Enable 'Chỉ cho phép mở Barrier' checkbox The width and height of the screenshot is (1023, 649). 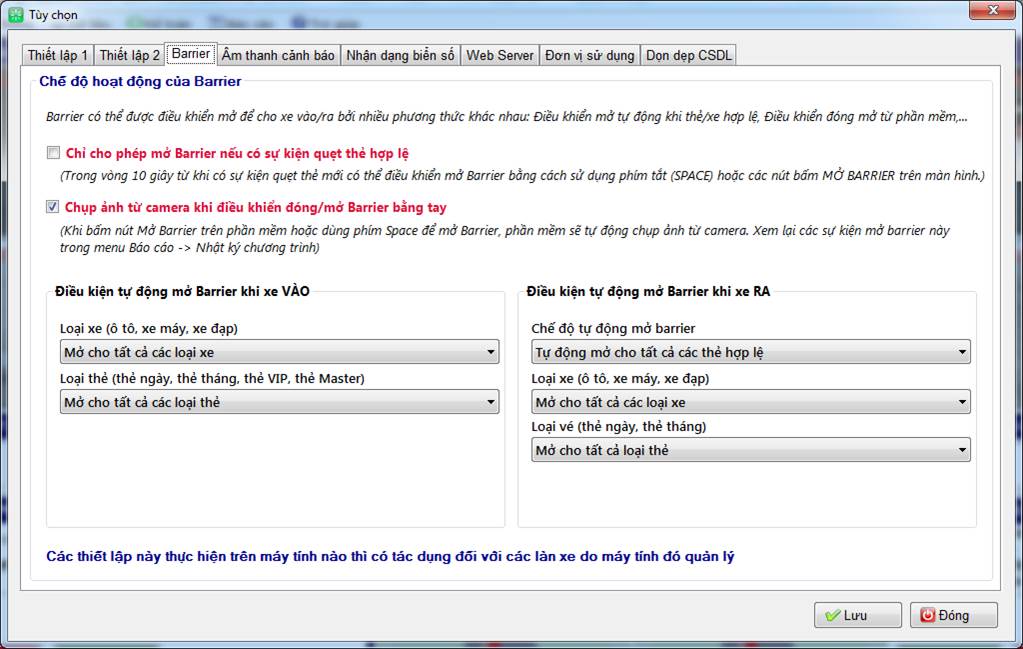(53, 154)
